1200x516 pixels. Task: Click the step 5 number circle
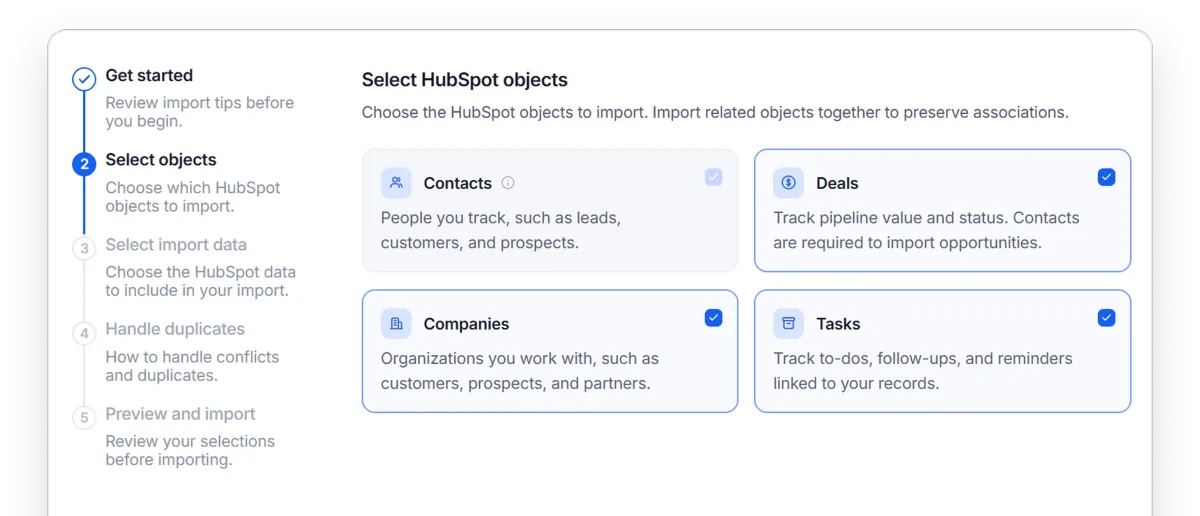[x=84, y=418]
